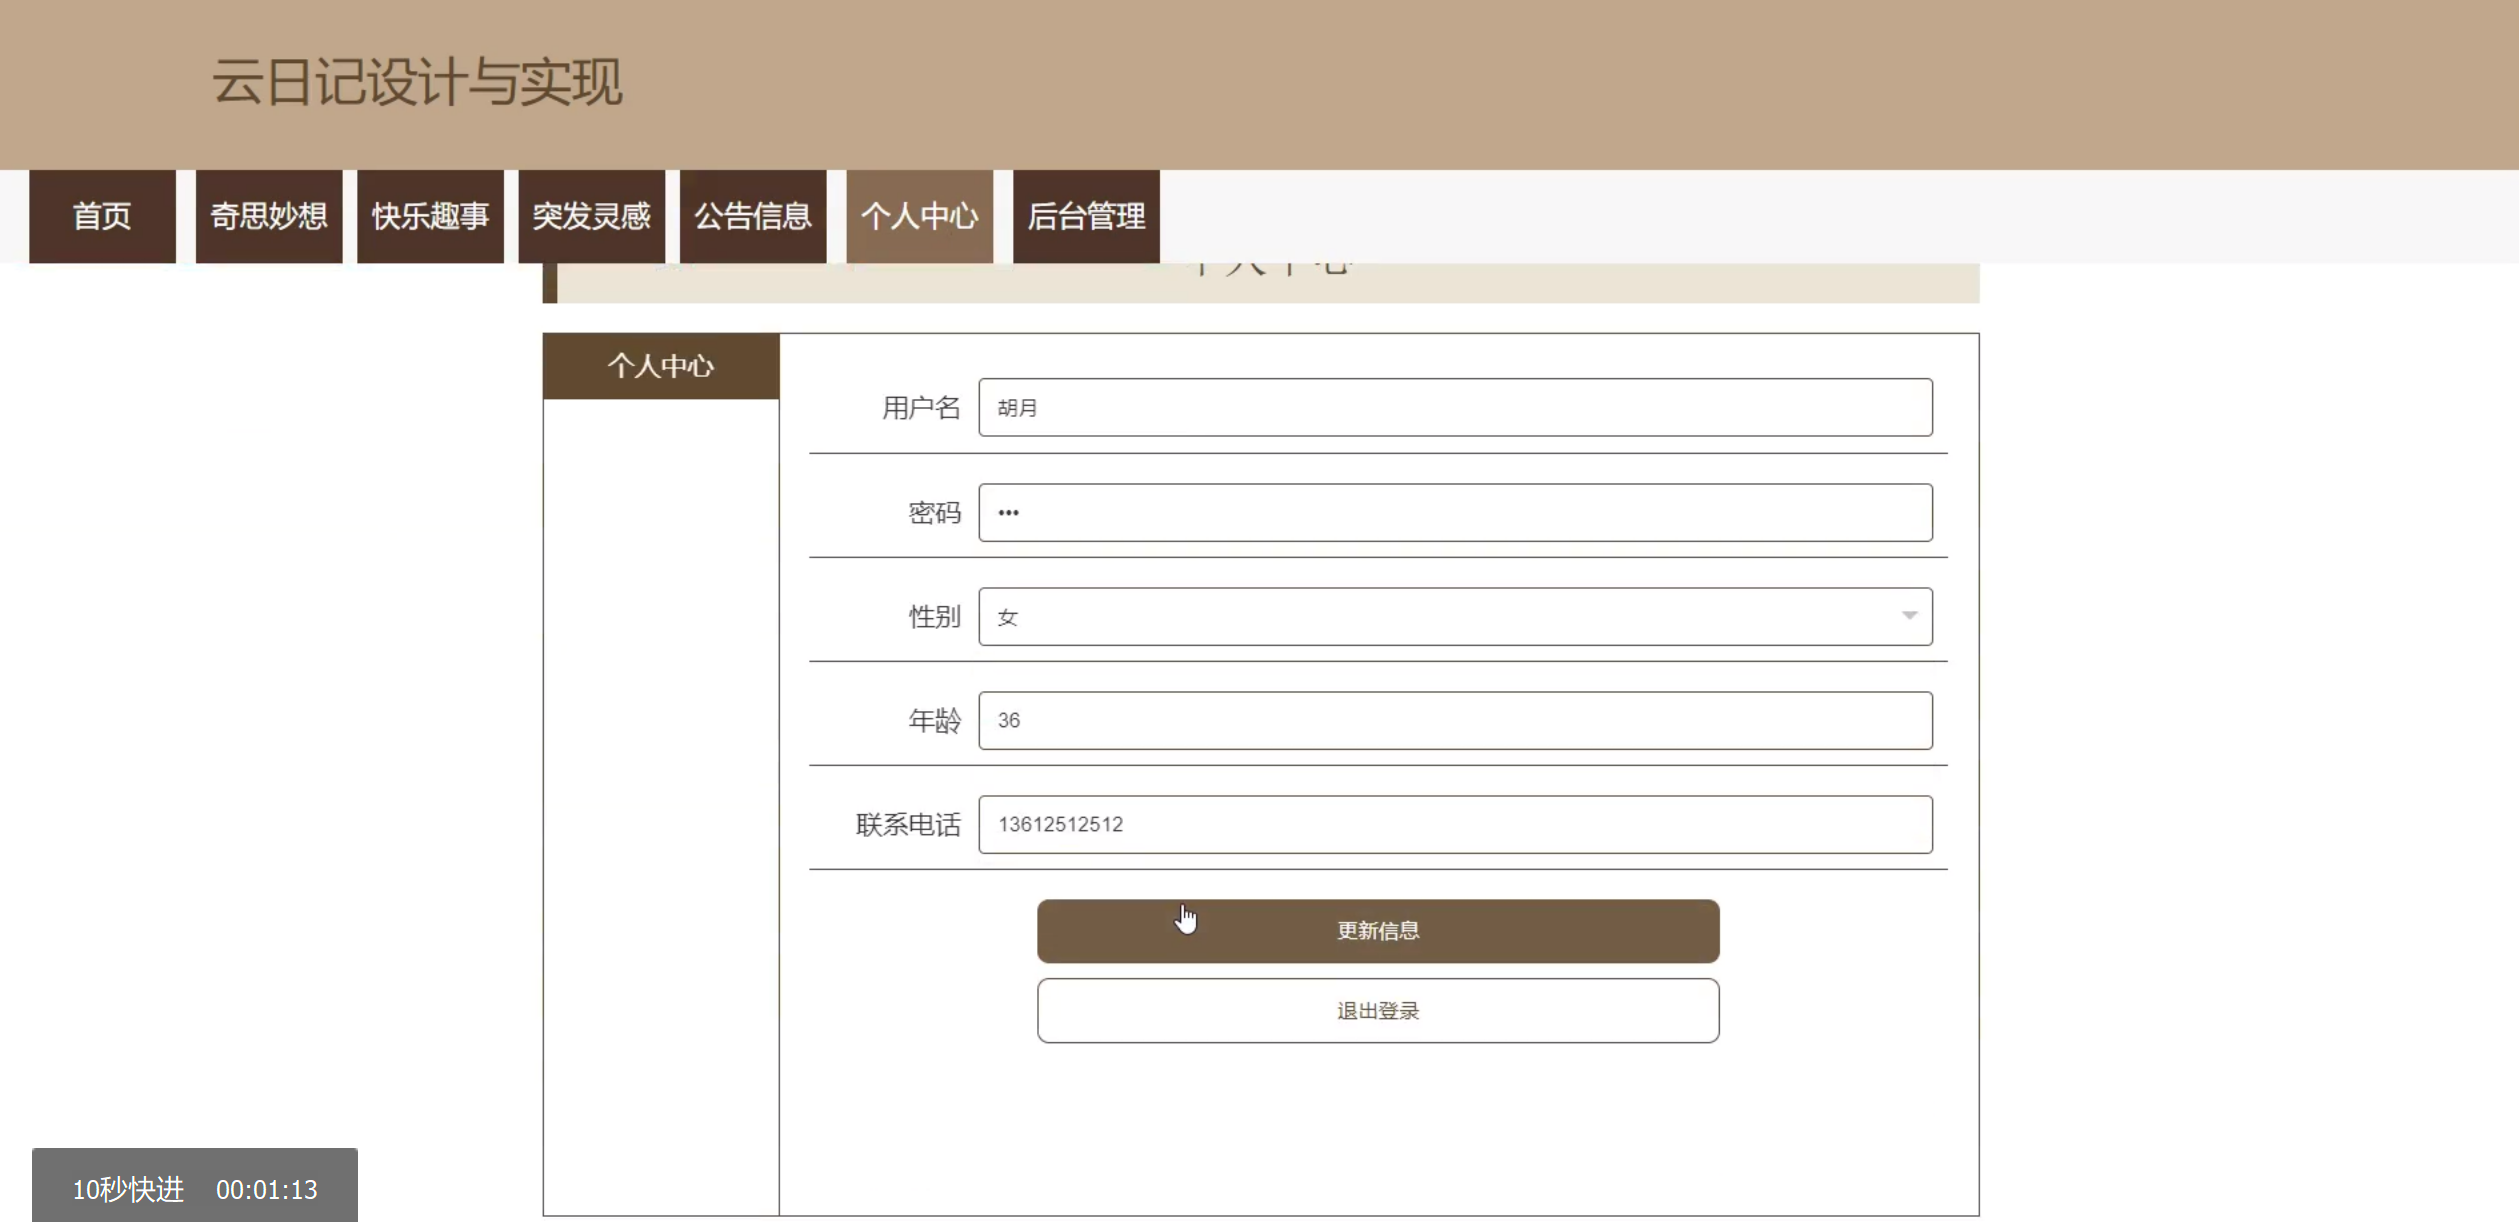Open 后台管理 from navigation bar
This screenshot has width=2519, height=1222.
pyautogui.click(x=1086, y=216)
